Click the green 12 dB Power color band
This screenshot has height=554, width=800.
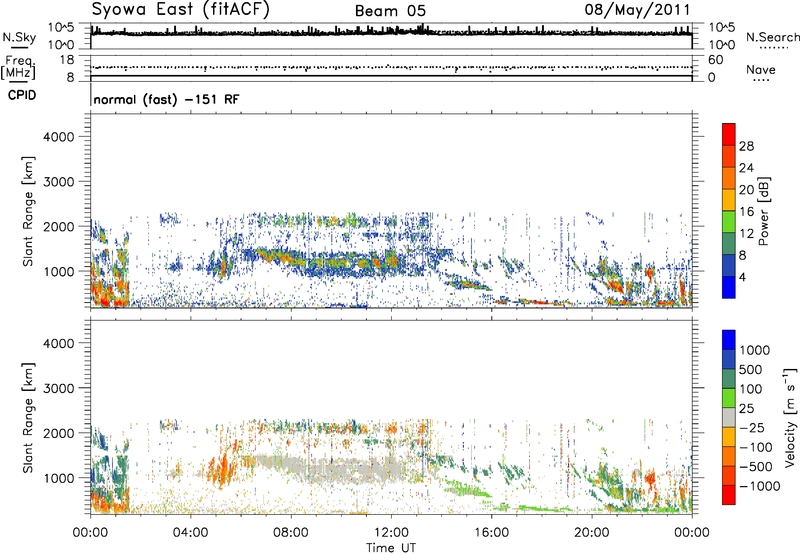729,222
